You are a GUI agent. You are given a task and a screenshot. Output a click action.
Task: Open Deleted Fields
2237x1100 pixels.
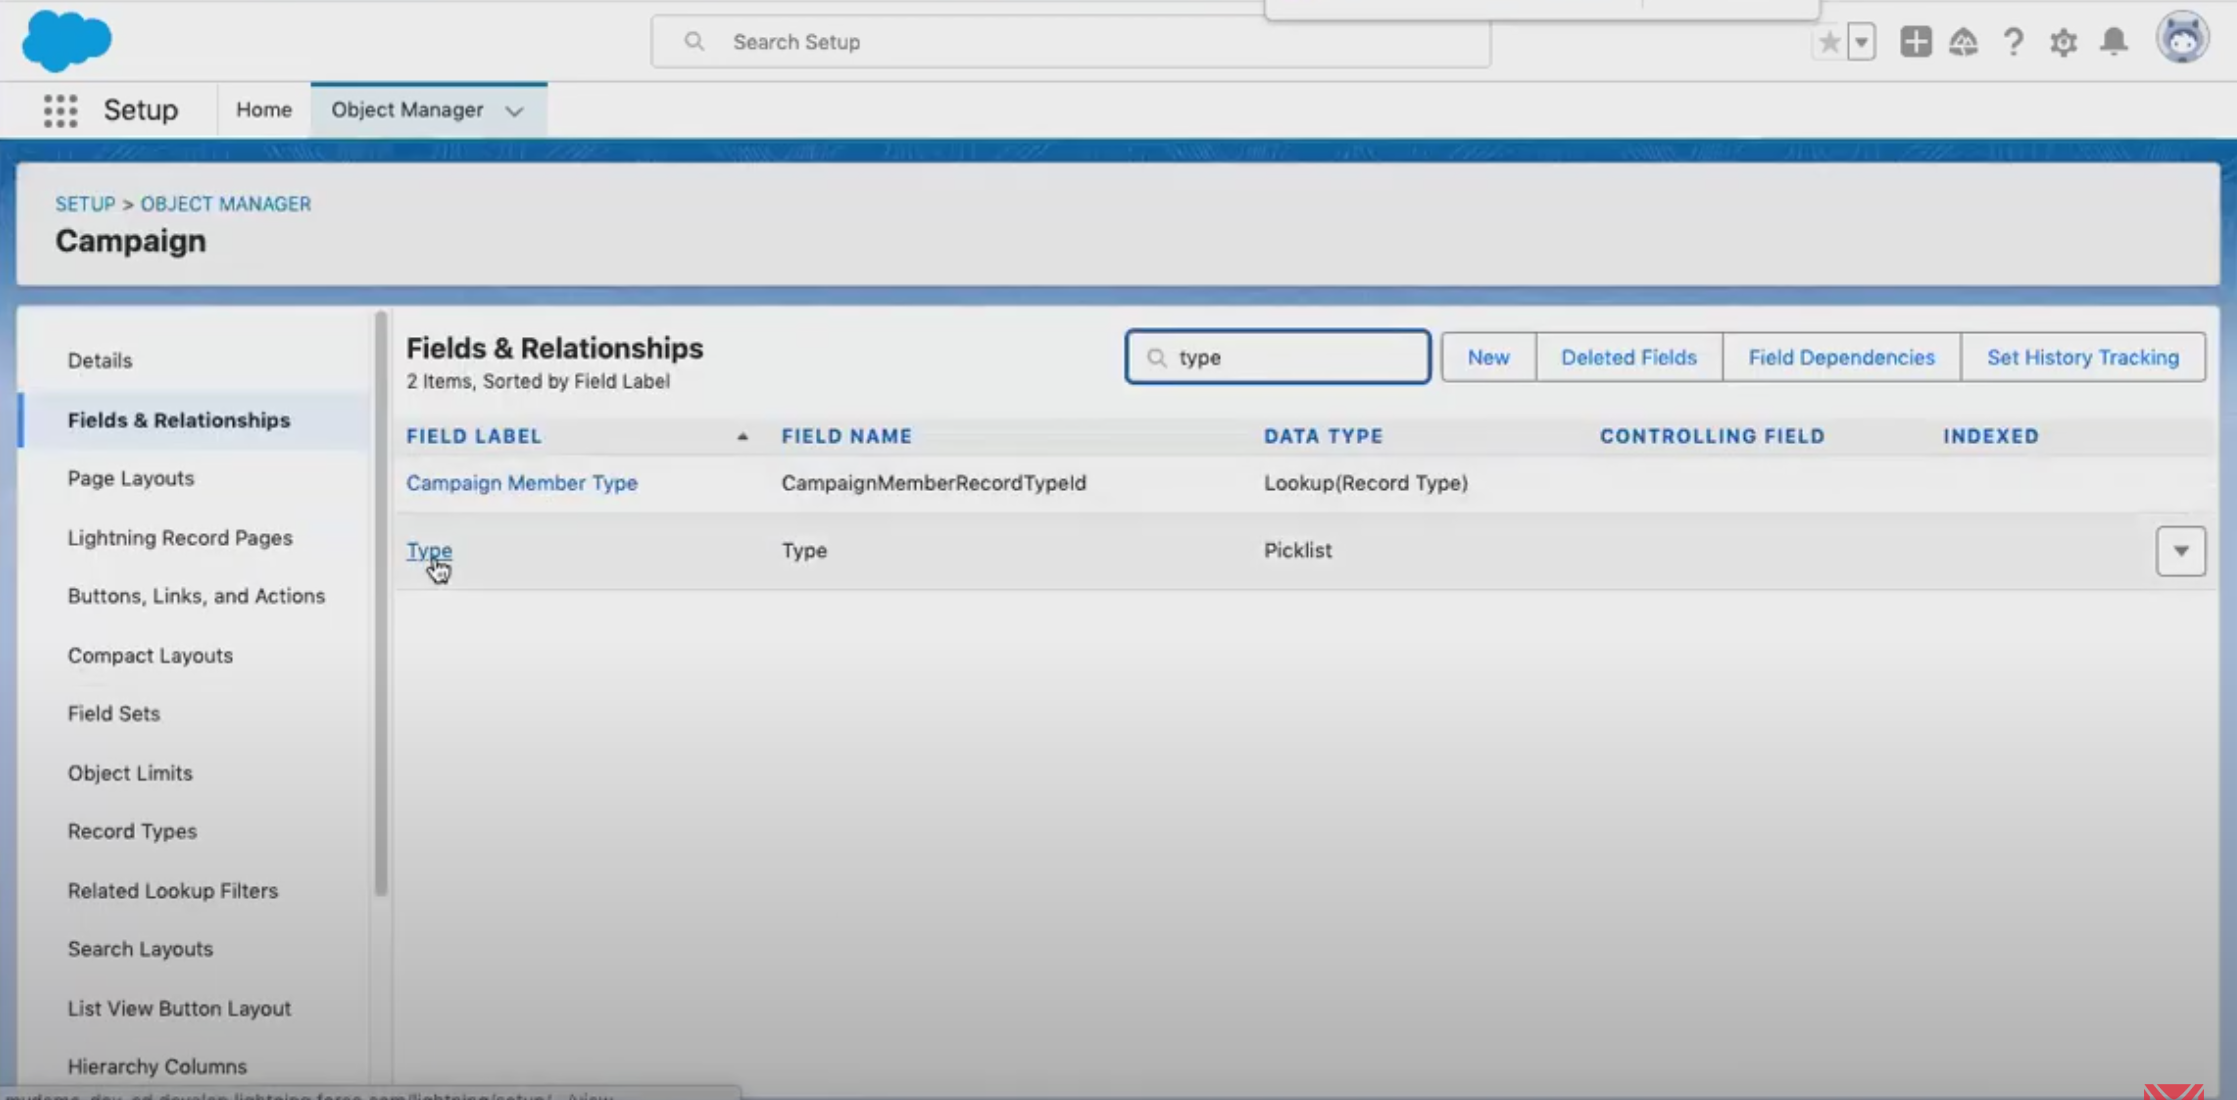coord(1628,357)
